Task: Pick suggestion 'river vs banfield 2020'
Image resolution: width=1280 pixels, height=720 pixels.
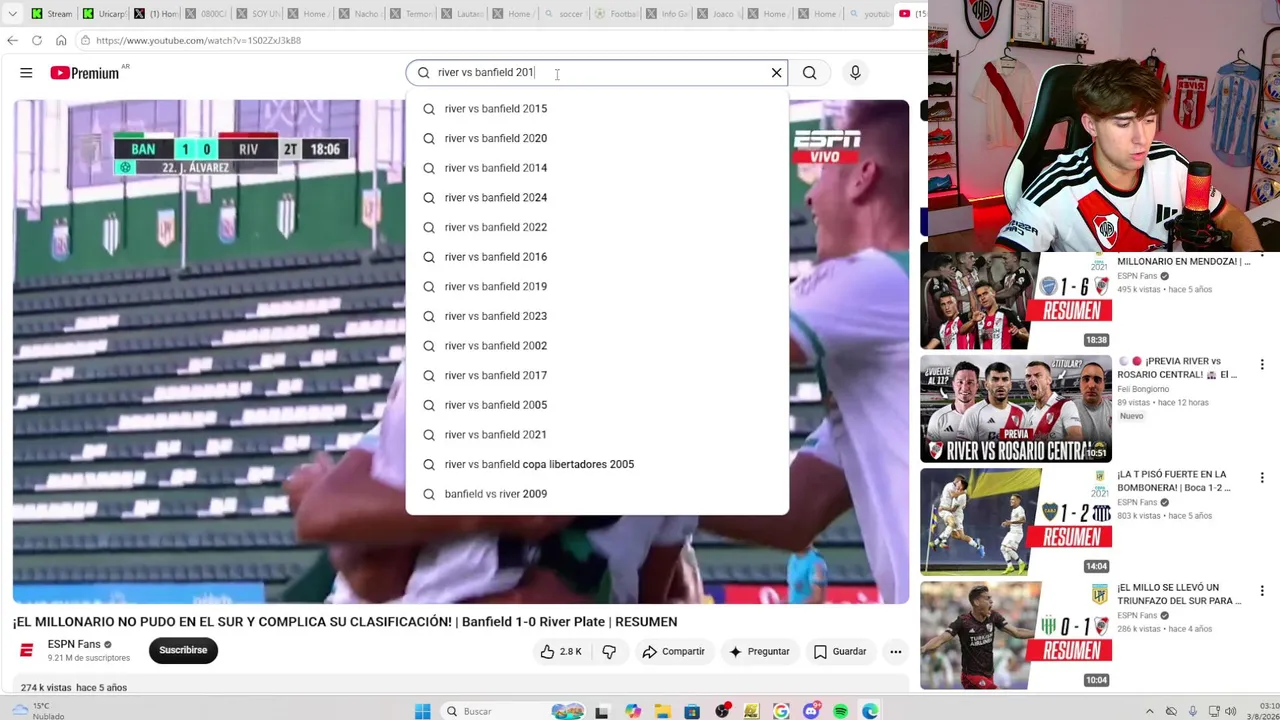Action: tap(597, 138)
